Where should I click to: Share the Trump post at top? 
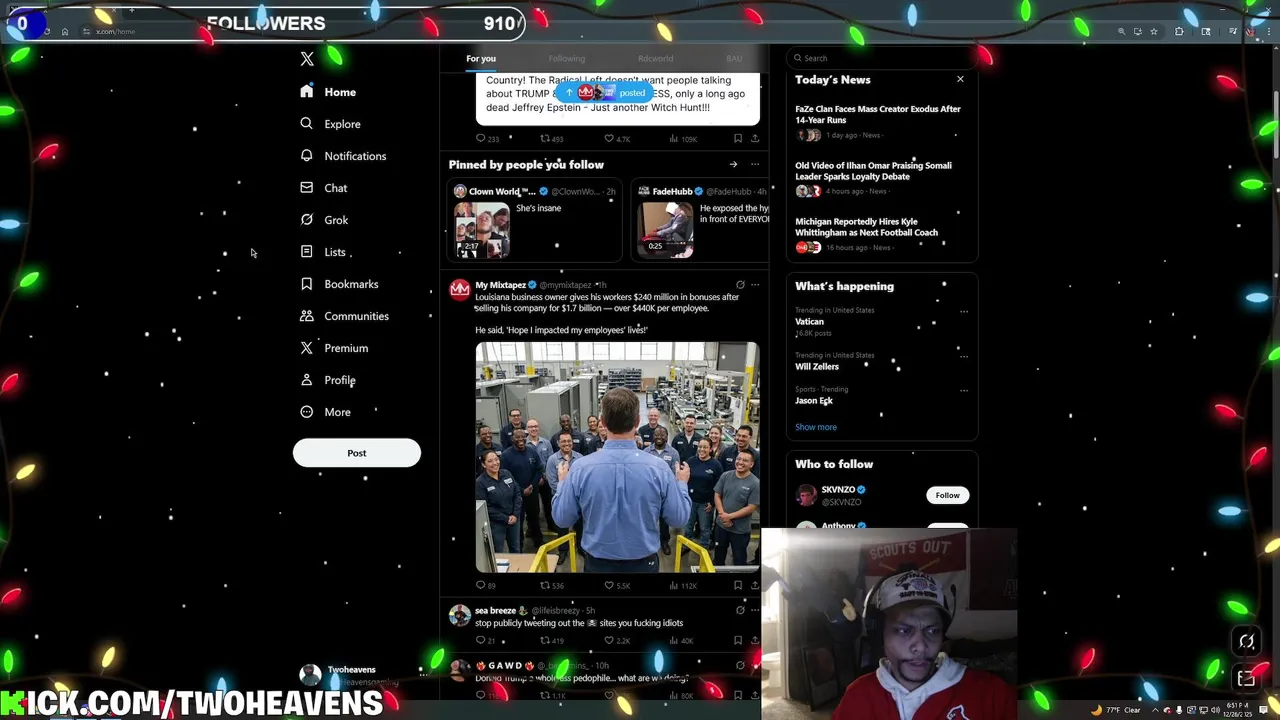pos(755,138)
